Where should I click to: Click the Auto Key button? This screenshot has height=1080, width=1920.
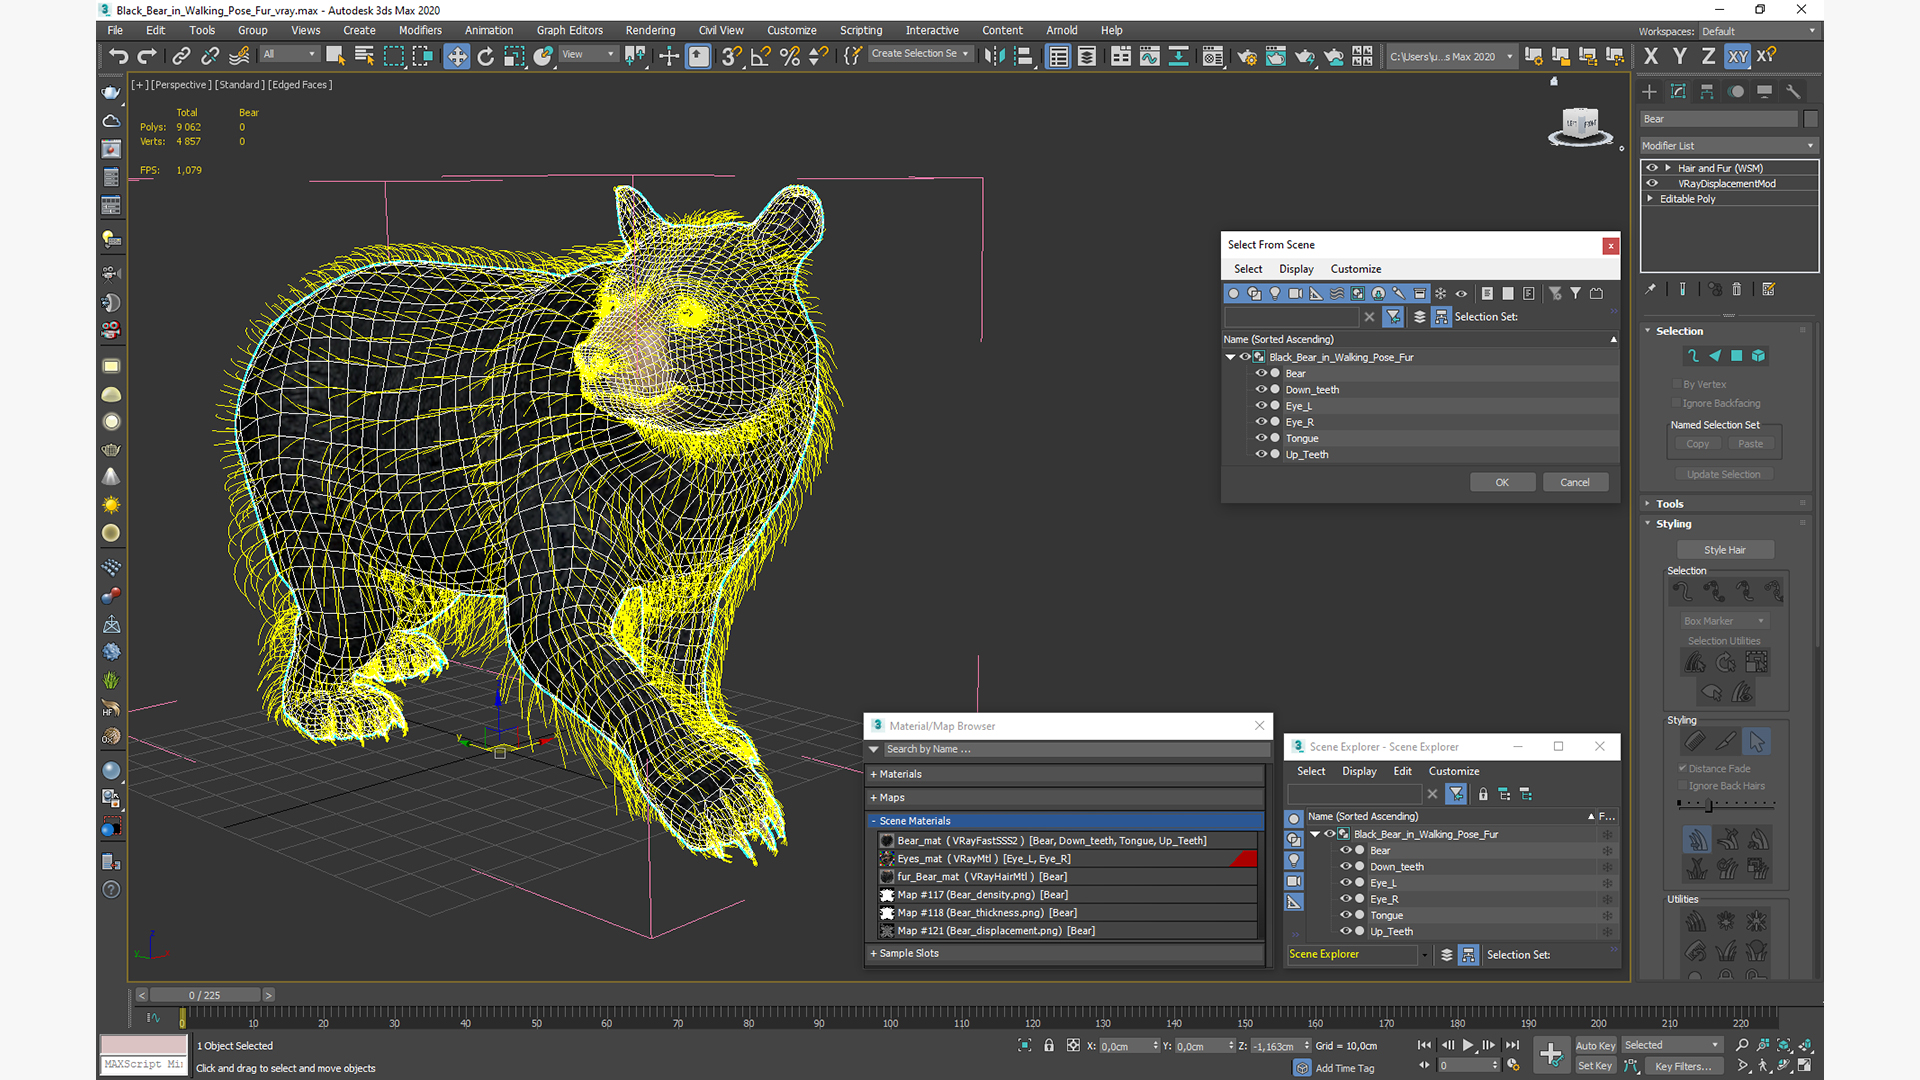coord(1595,1046)
